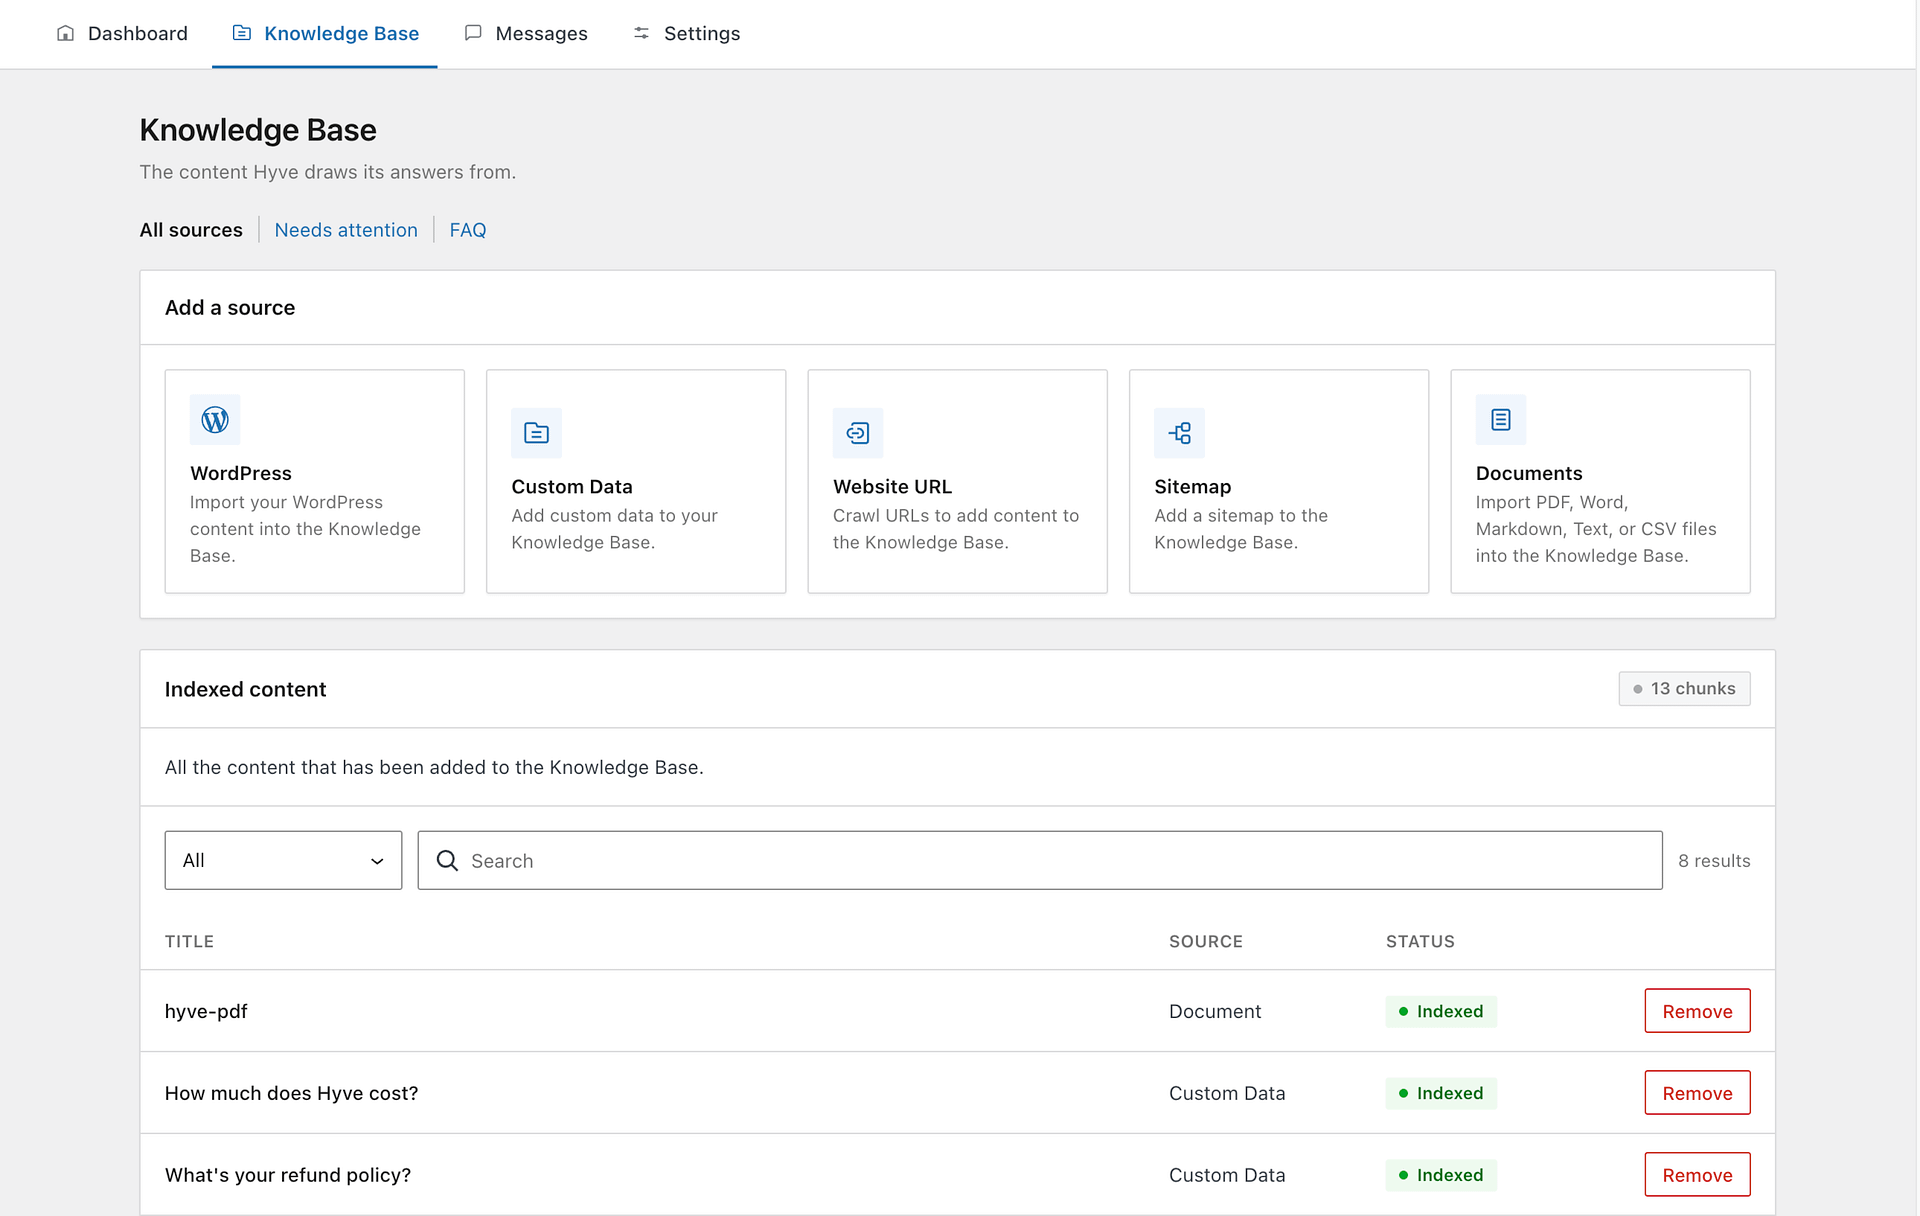Click the magnifier icon in Search field

[x=447, y=860]
